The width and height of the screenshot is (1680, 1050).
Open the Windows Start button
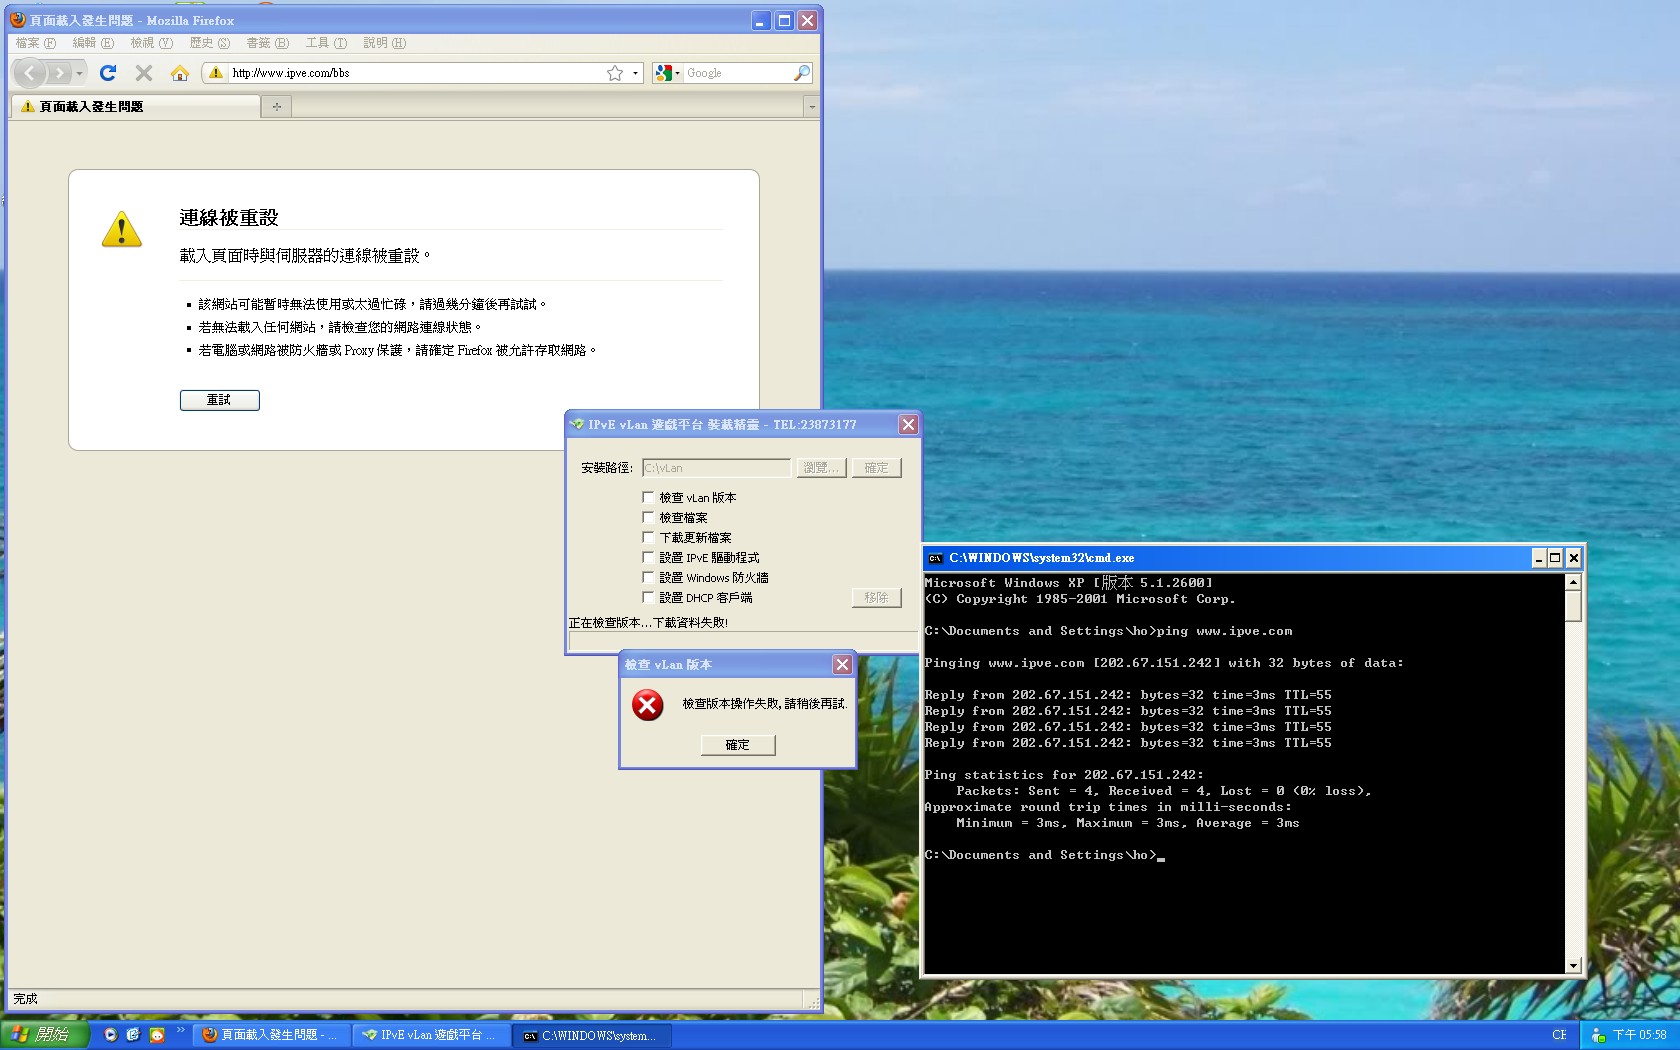point(45,1035)
